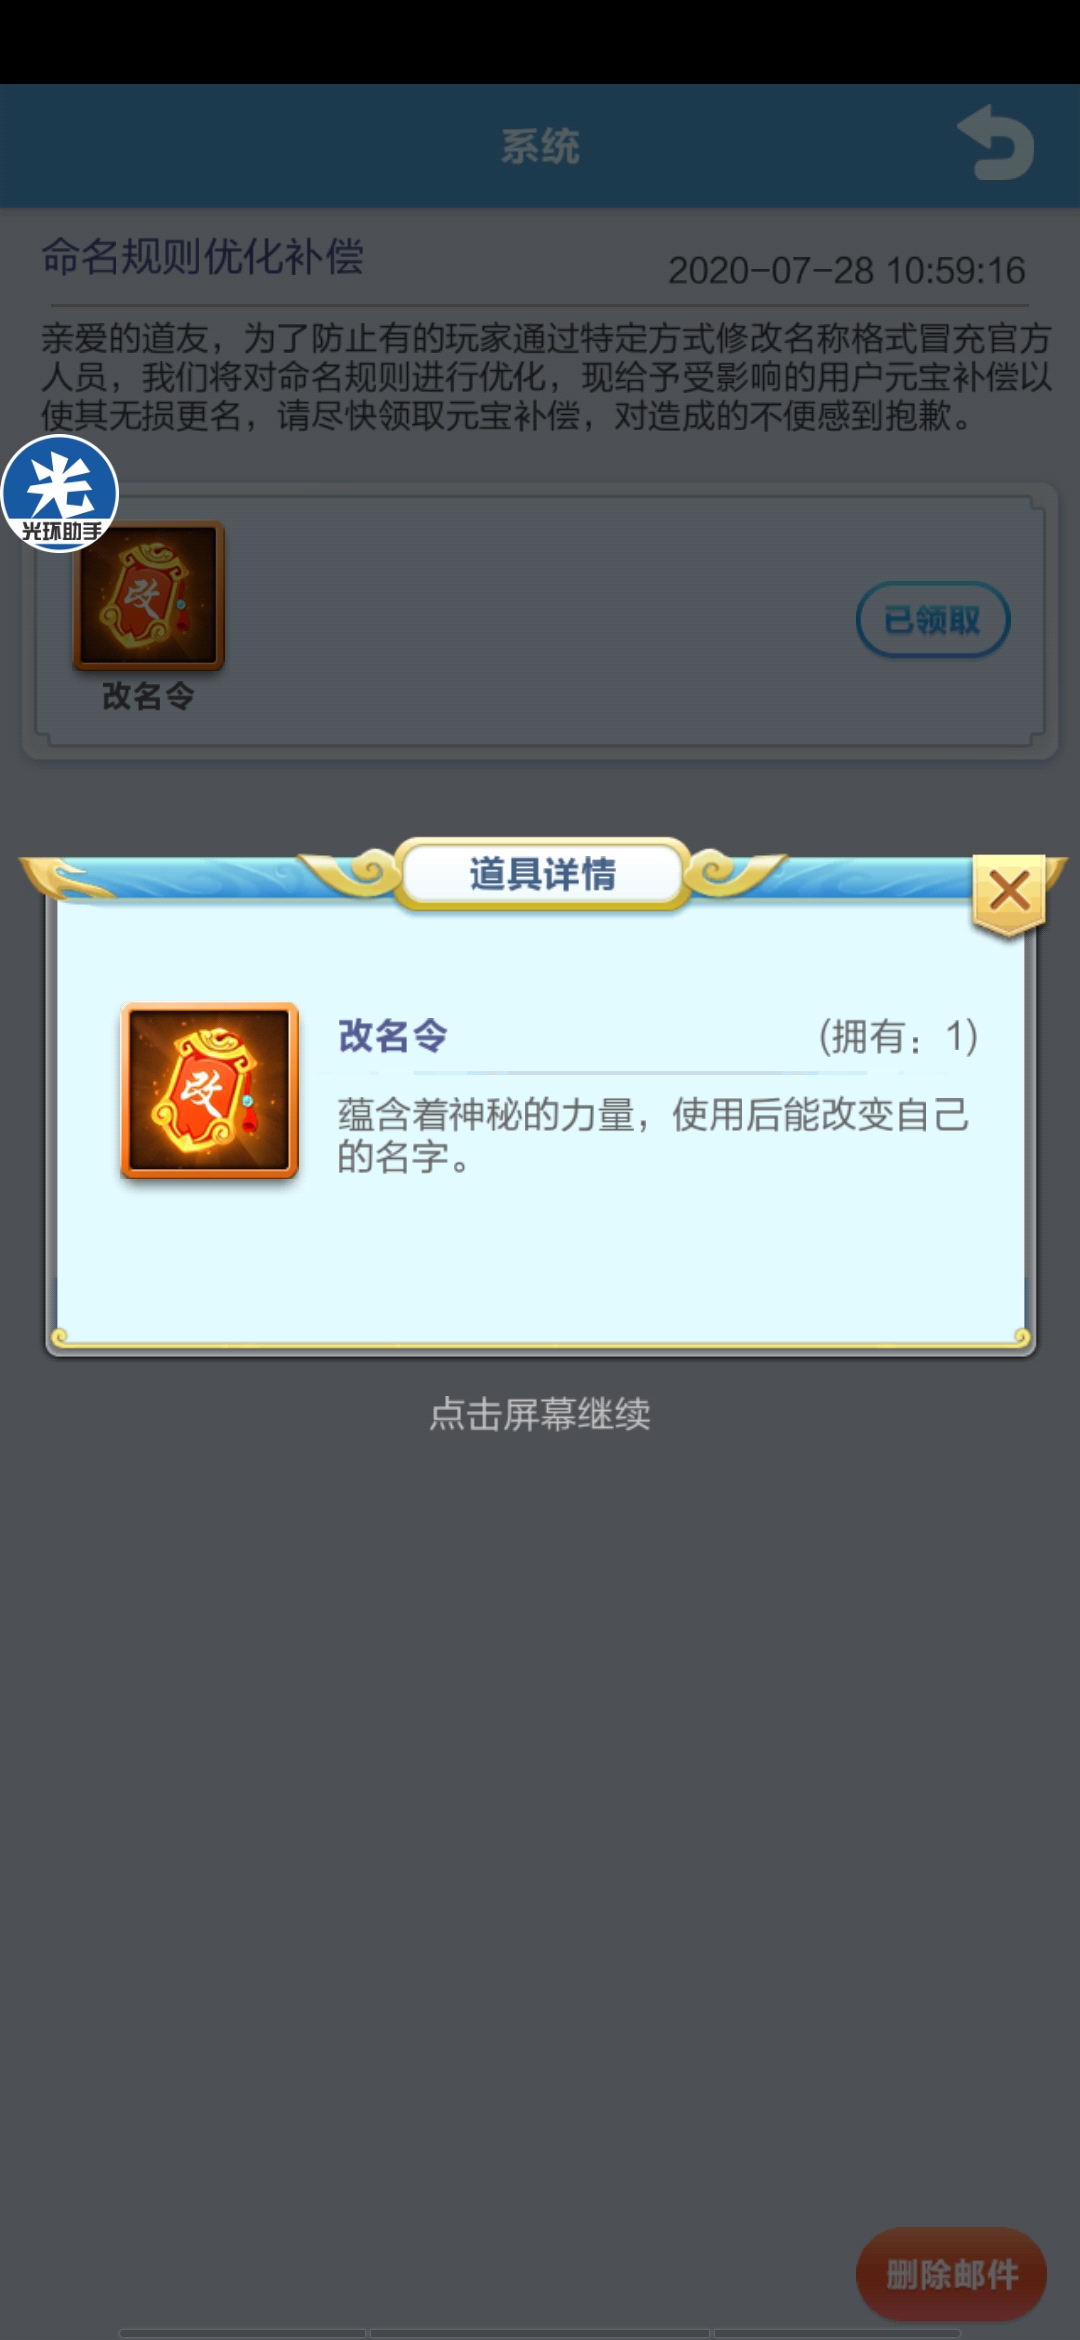Select the 系统 header title
This screenshot has width=1080, height=2340.
click(x=540, y=146)
